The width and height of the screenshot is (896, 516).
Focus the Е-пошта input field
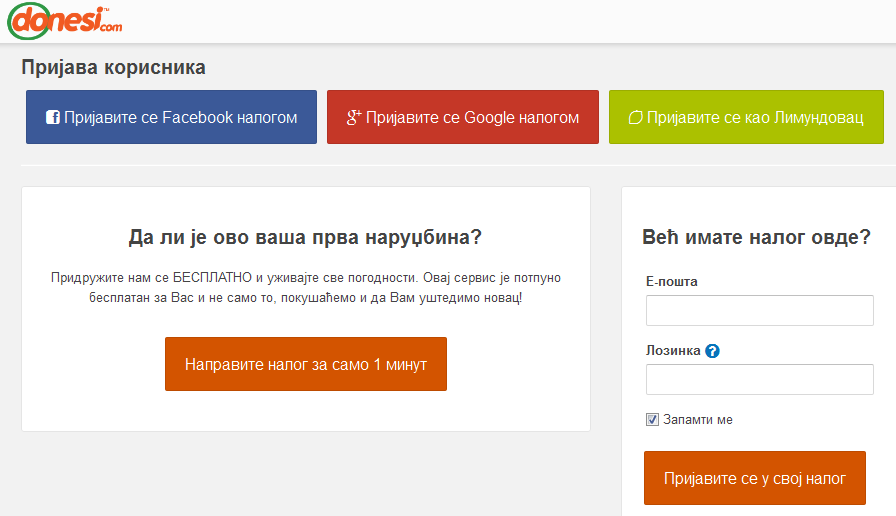[x=759, y=310]
